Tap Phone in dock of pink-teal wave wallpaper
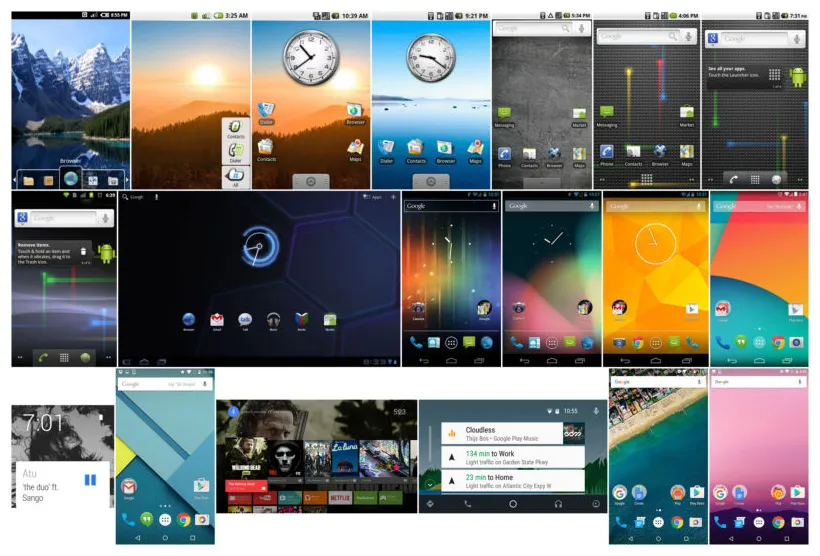 516,343
